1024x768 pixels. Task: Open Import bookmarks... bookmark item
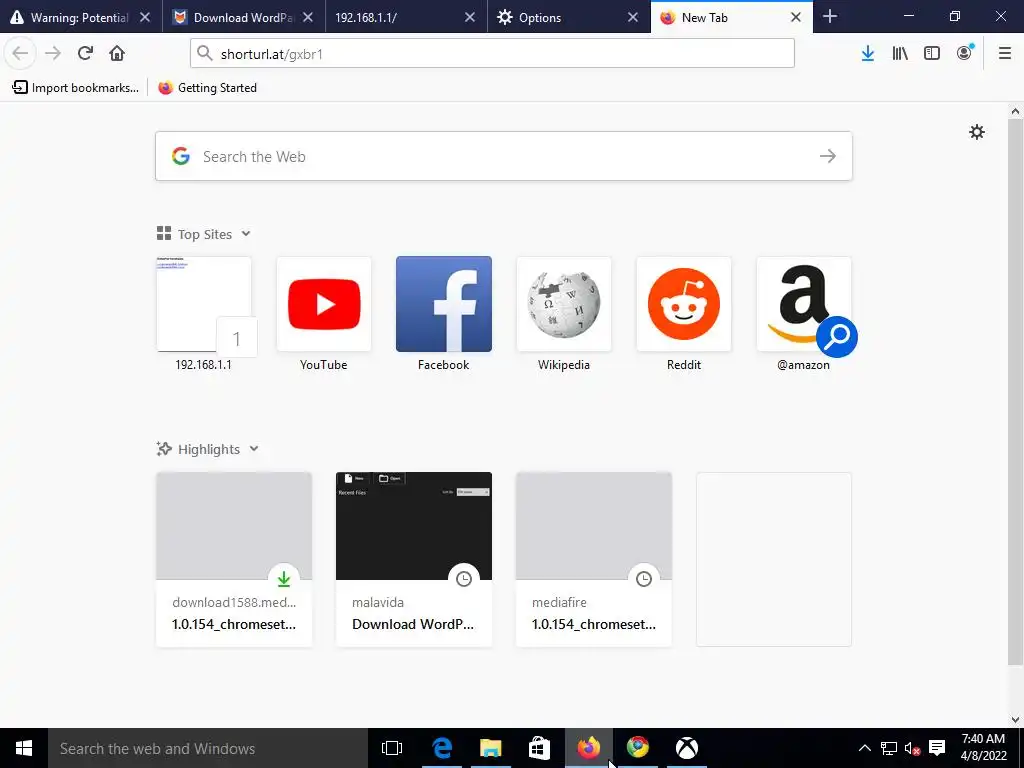point(76,88)
